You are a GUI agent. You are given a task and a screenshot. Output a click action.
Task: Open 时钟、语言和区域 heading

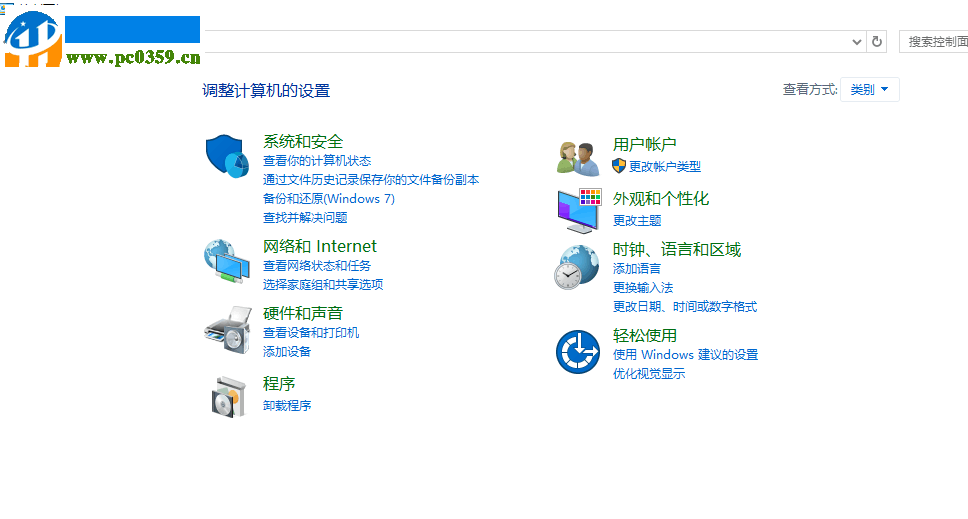pos(676,249)
